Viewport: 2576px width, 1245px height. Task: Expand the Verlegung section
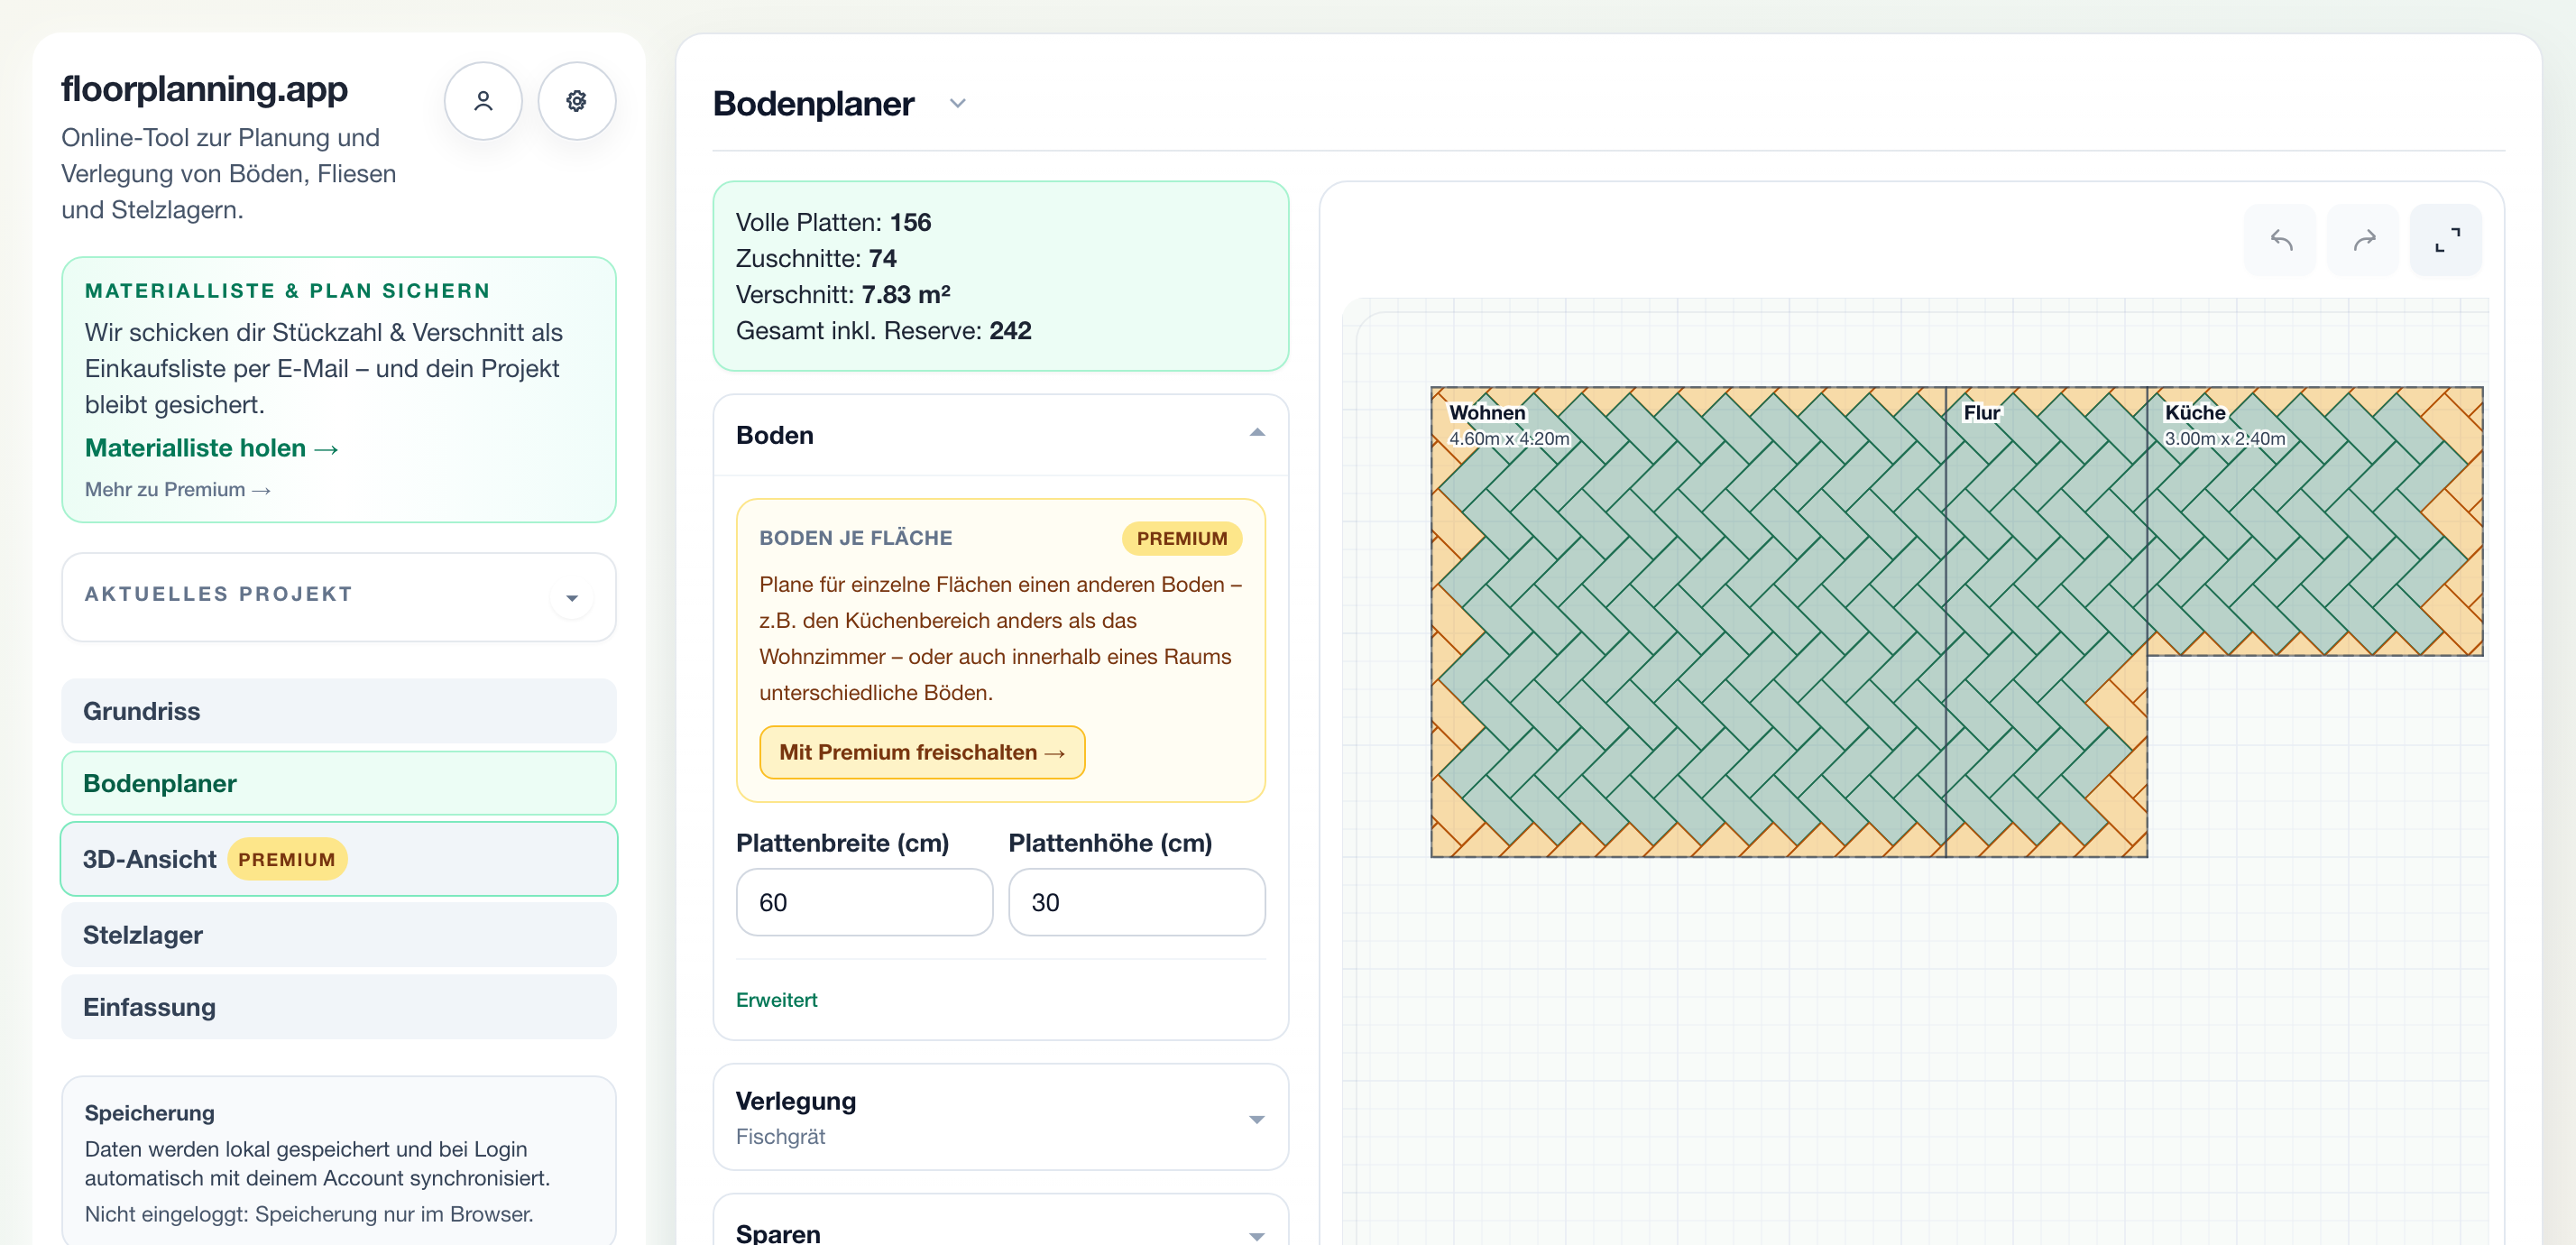coord(1257,1119)
